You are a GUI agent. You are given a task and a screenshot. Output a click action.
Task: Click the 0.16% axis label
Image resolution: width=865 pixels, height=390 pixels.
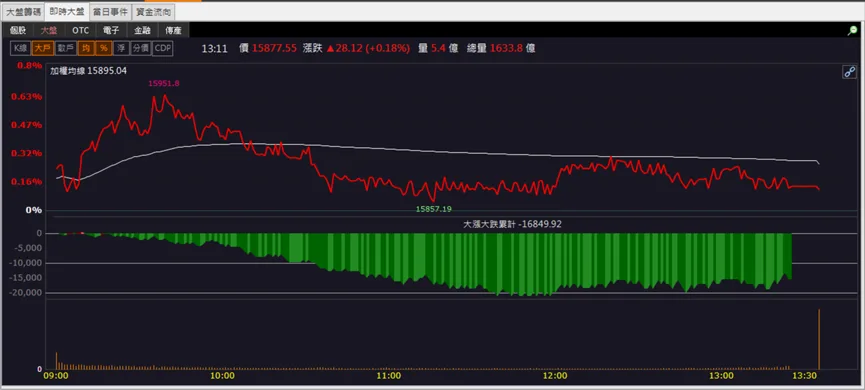click(26, 181)
